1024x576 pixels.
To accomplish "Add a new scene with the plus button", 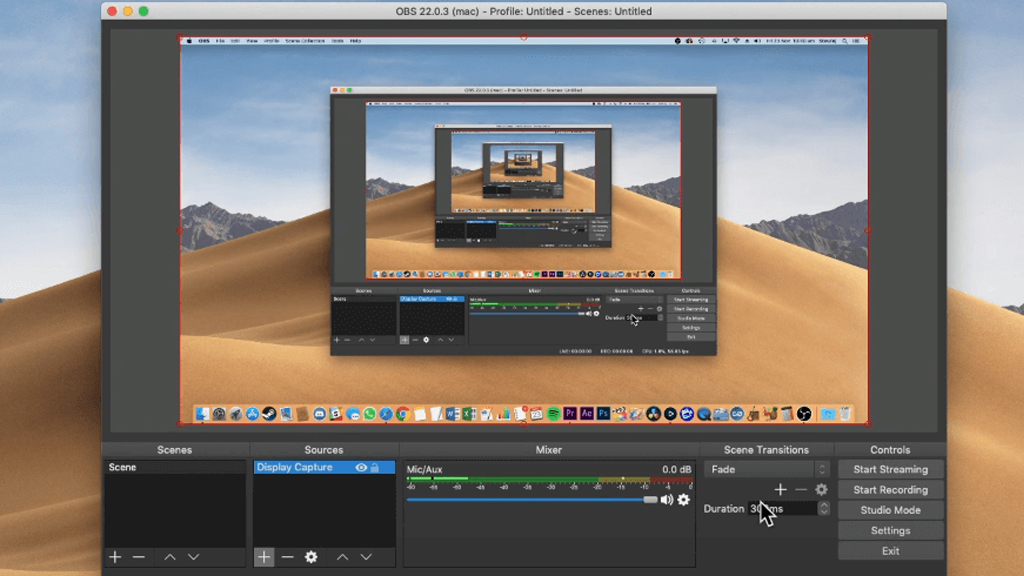I will [x=115, y=557].
